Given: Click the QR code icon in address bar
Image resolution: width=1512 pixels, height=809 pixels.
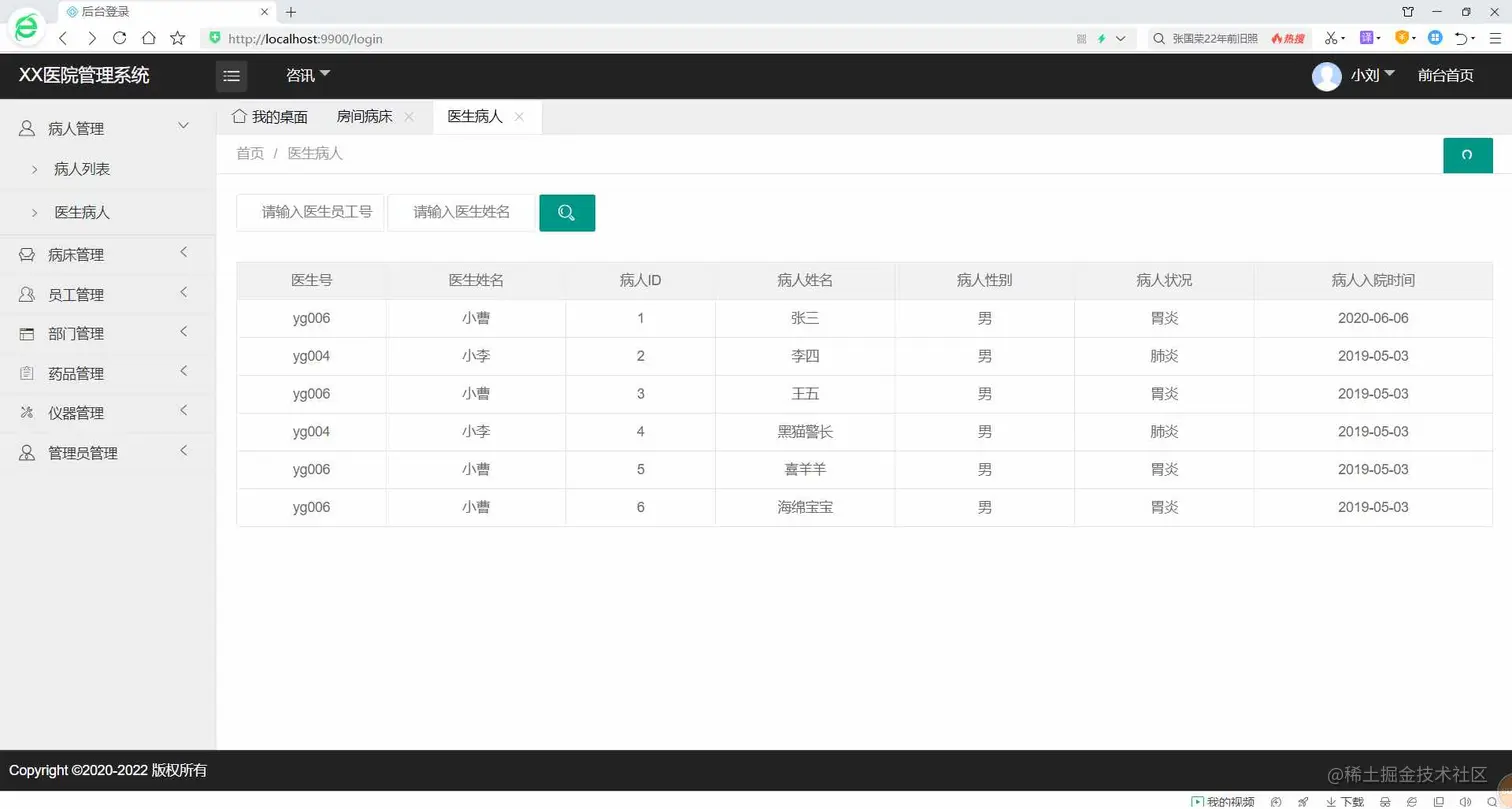Looking at the screenshot, I should click(1081, 39).
